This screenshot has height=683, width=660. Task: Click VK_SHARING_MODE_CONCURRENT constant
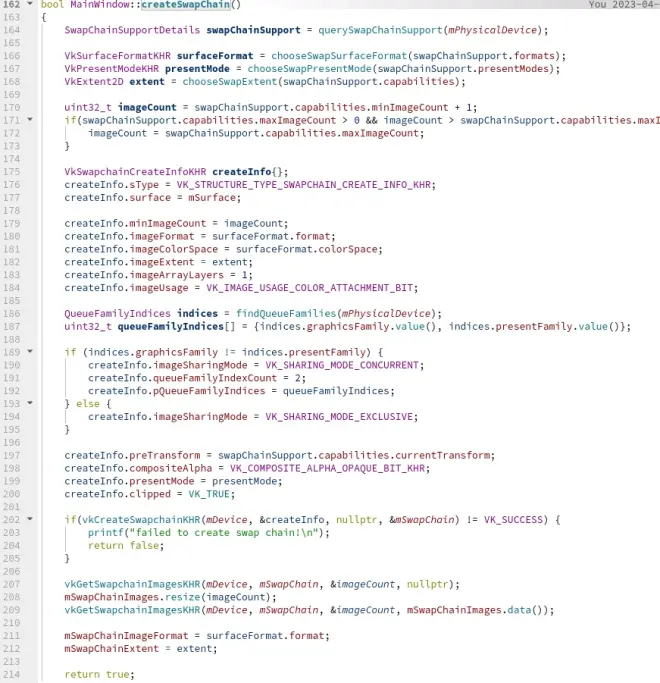[x=342, y=365]
